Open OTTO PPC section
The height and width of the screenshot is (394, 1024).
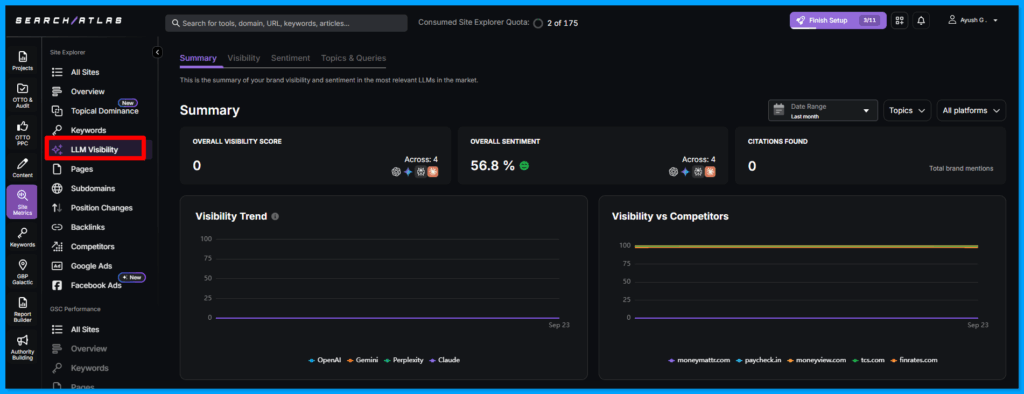coord(22,133)
